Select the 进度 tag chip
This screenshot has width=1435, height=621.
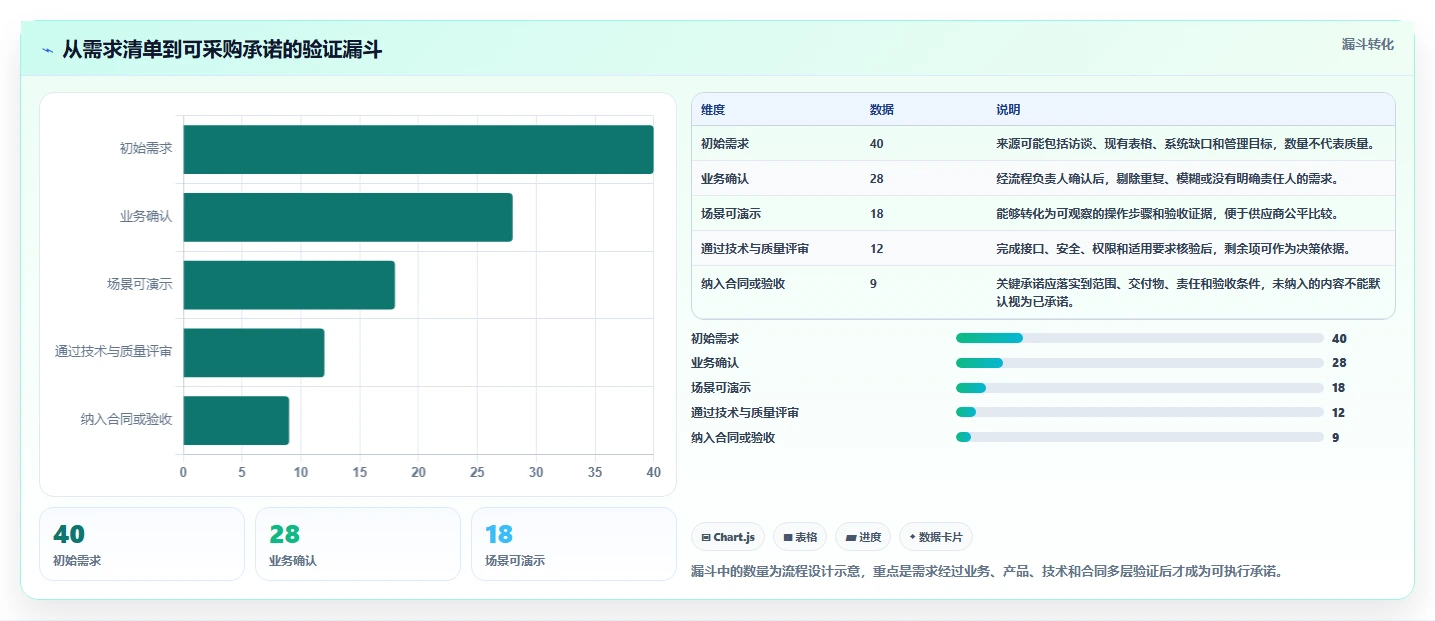863,537
